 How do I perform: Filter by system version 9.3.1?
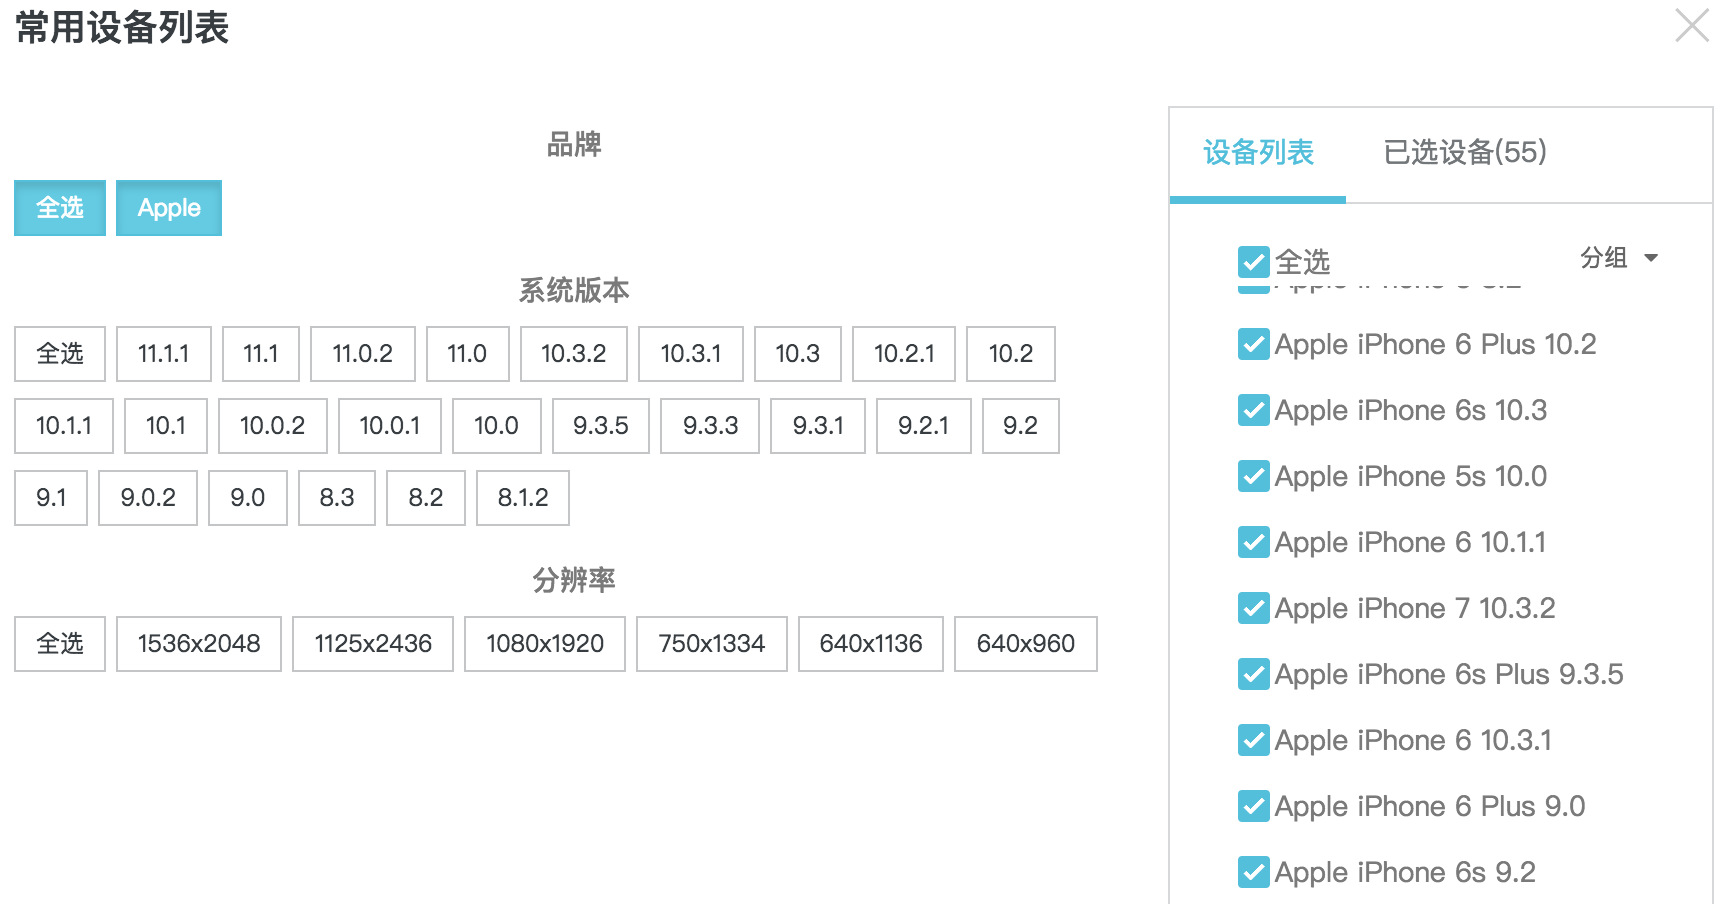(818, 426)
